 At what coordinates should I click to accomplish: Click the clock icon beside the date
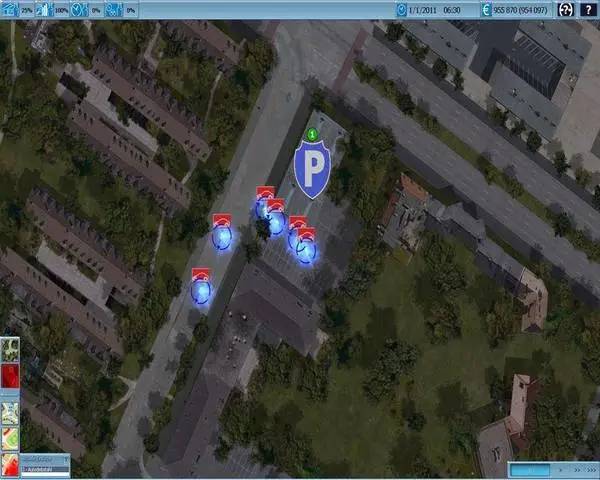tap(400, 8)
